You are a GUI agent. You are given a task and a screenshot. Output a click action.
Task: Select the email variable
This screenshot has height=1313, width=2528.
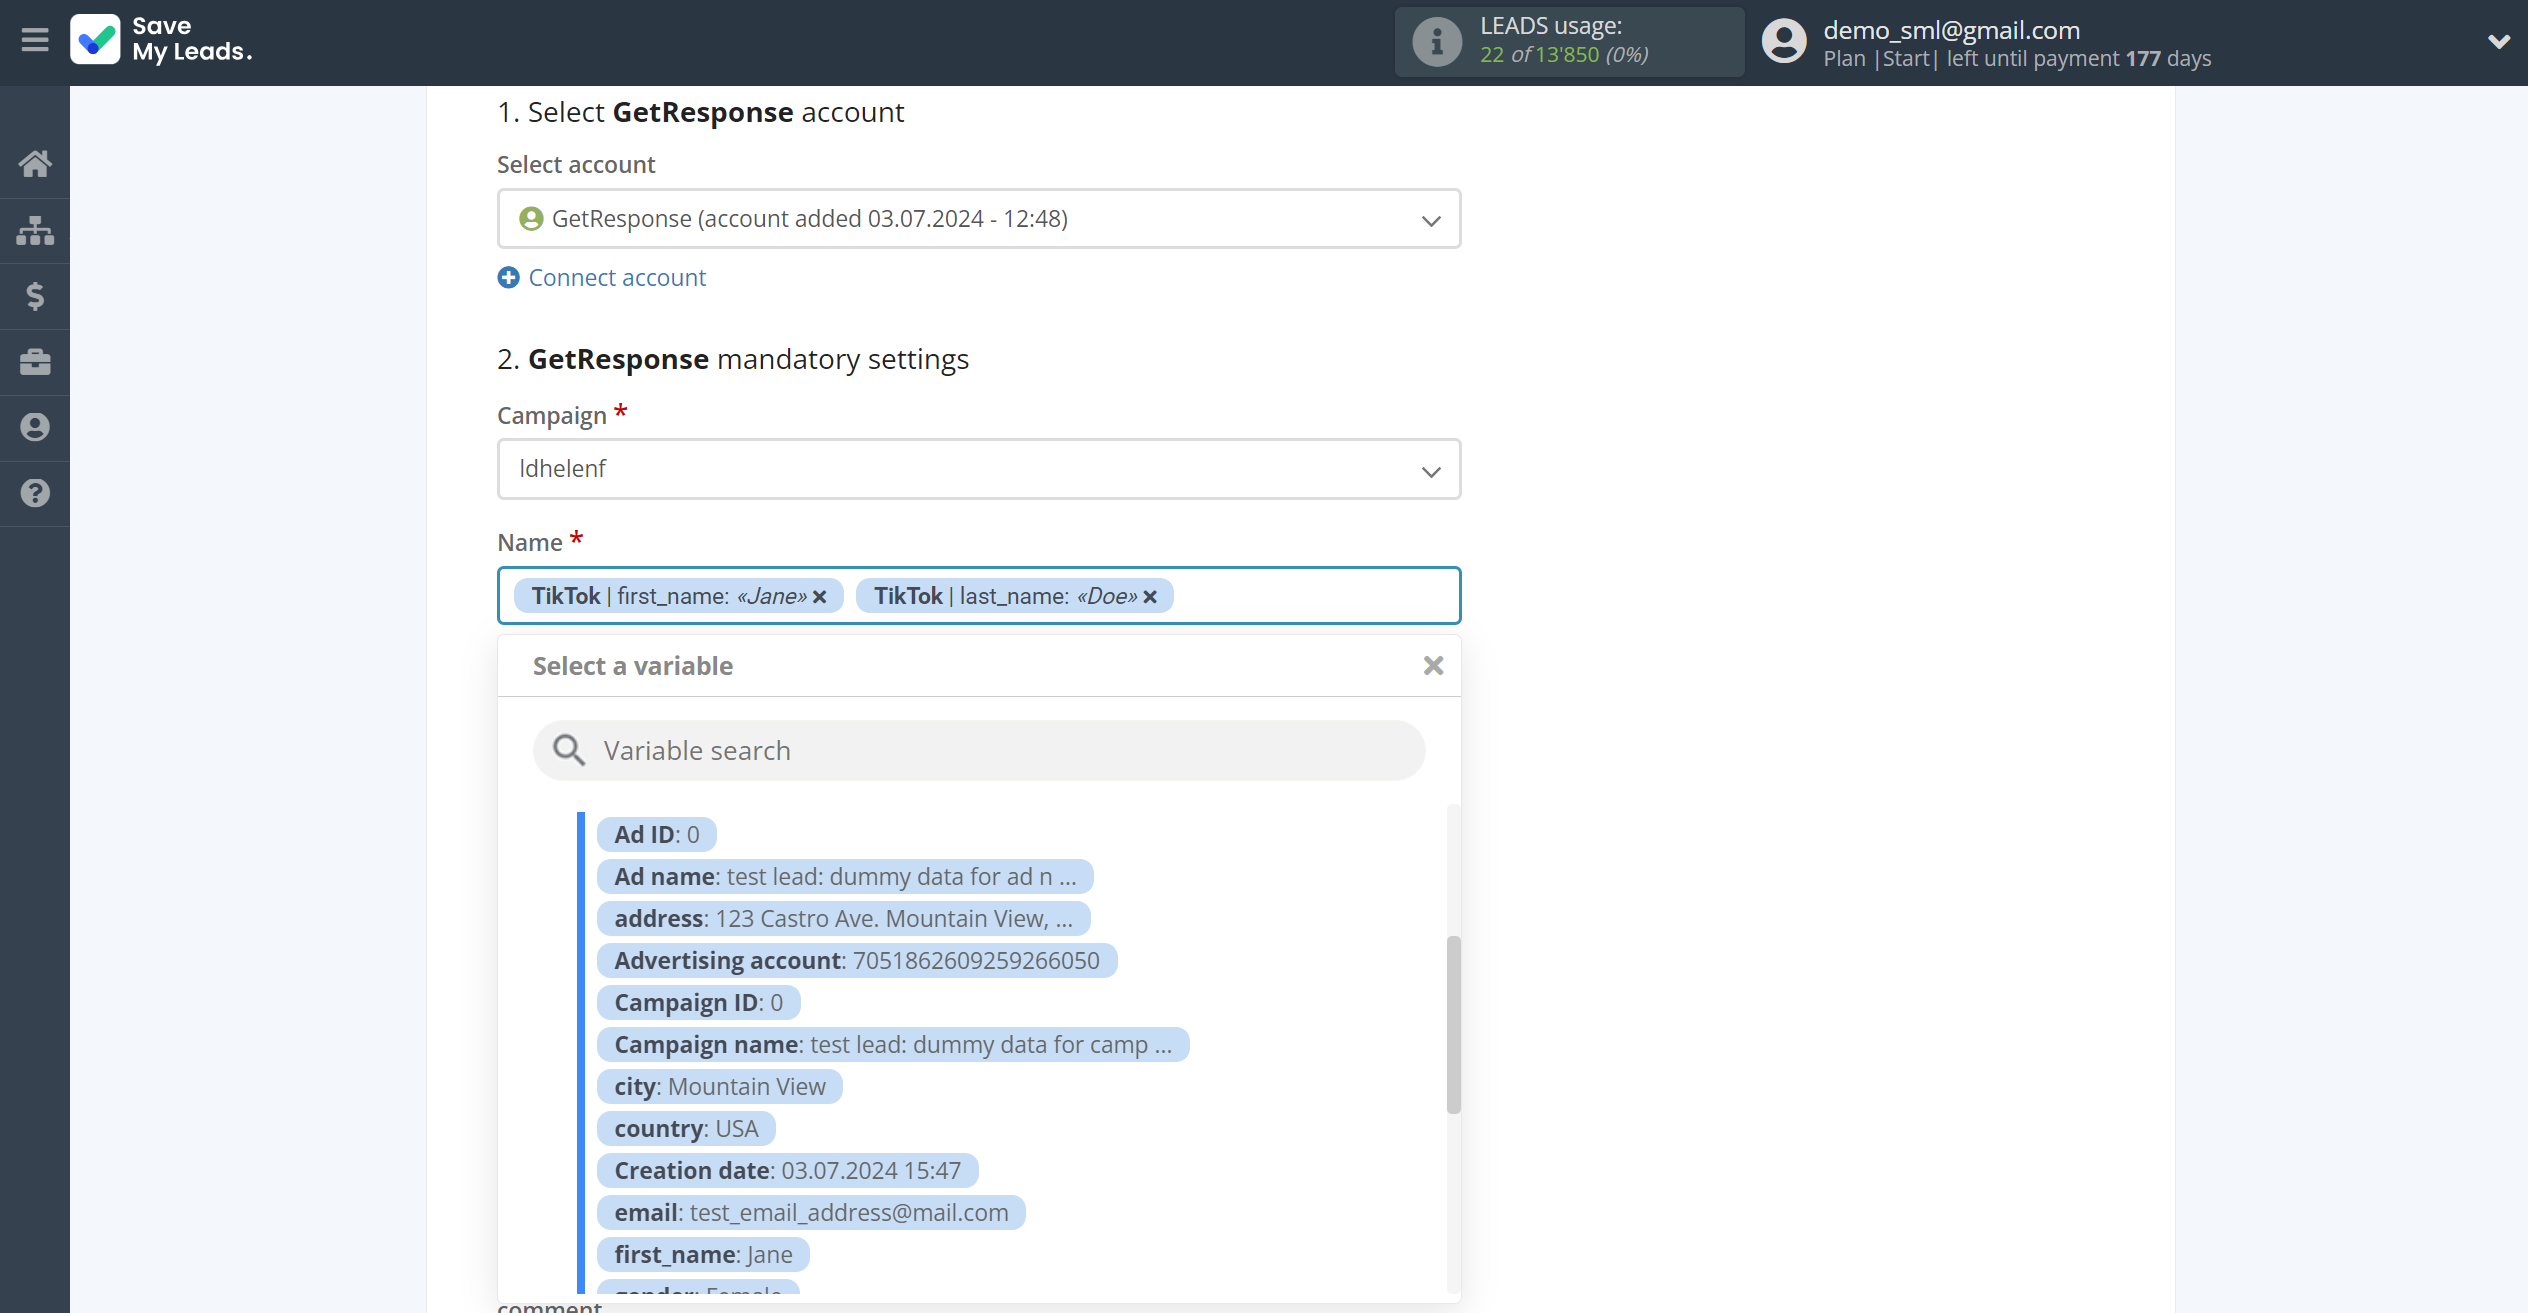click(x=811, y=1213)
